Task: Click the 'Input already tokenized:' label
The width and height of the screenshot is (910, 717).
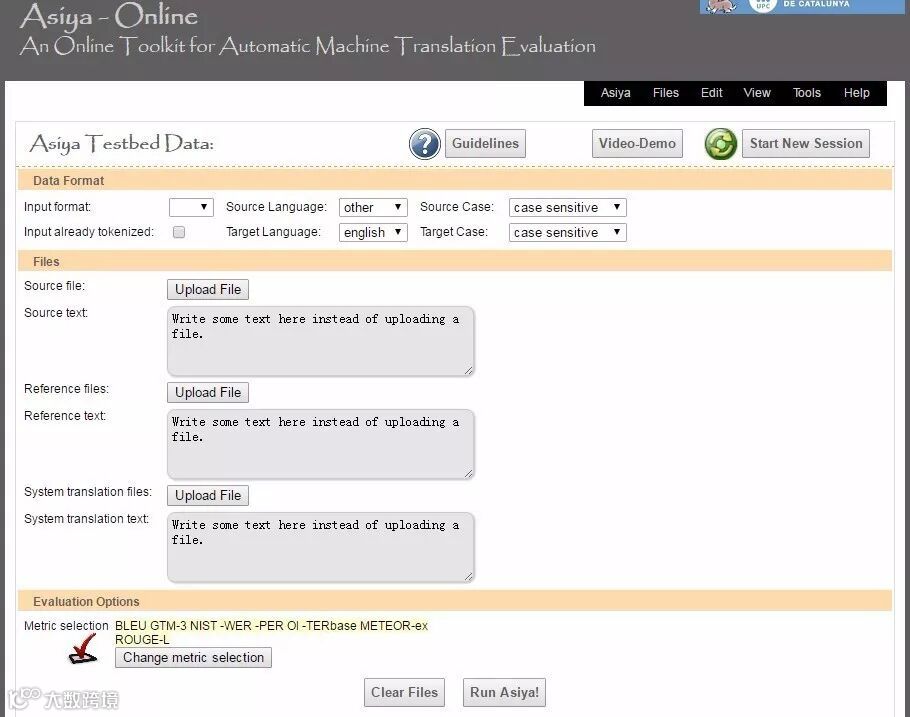Action: pyautogui.click(x=89, y=232)
